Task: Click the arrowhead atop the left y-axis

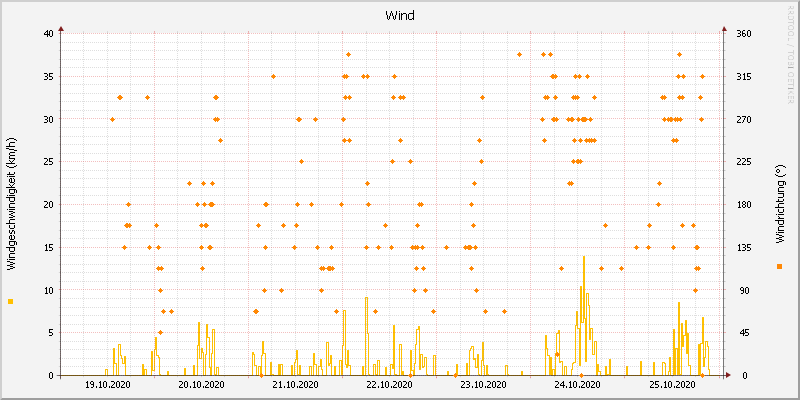Action: pyautogui.click(x=61, y=30)
